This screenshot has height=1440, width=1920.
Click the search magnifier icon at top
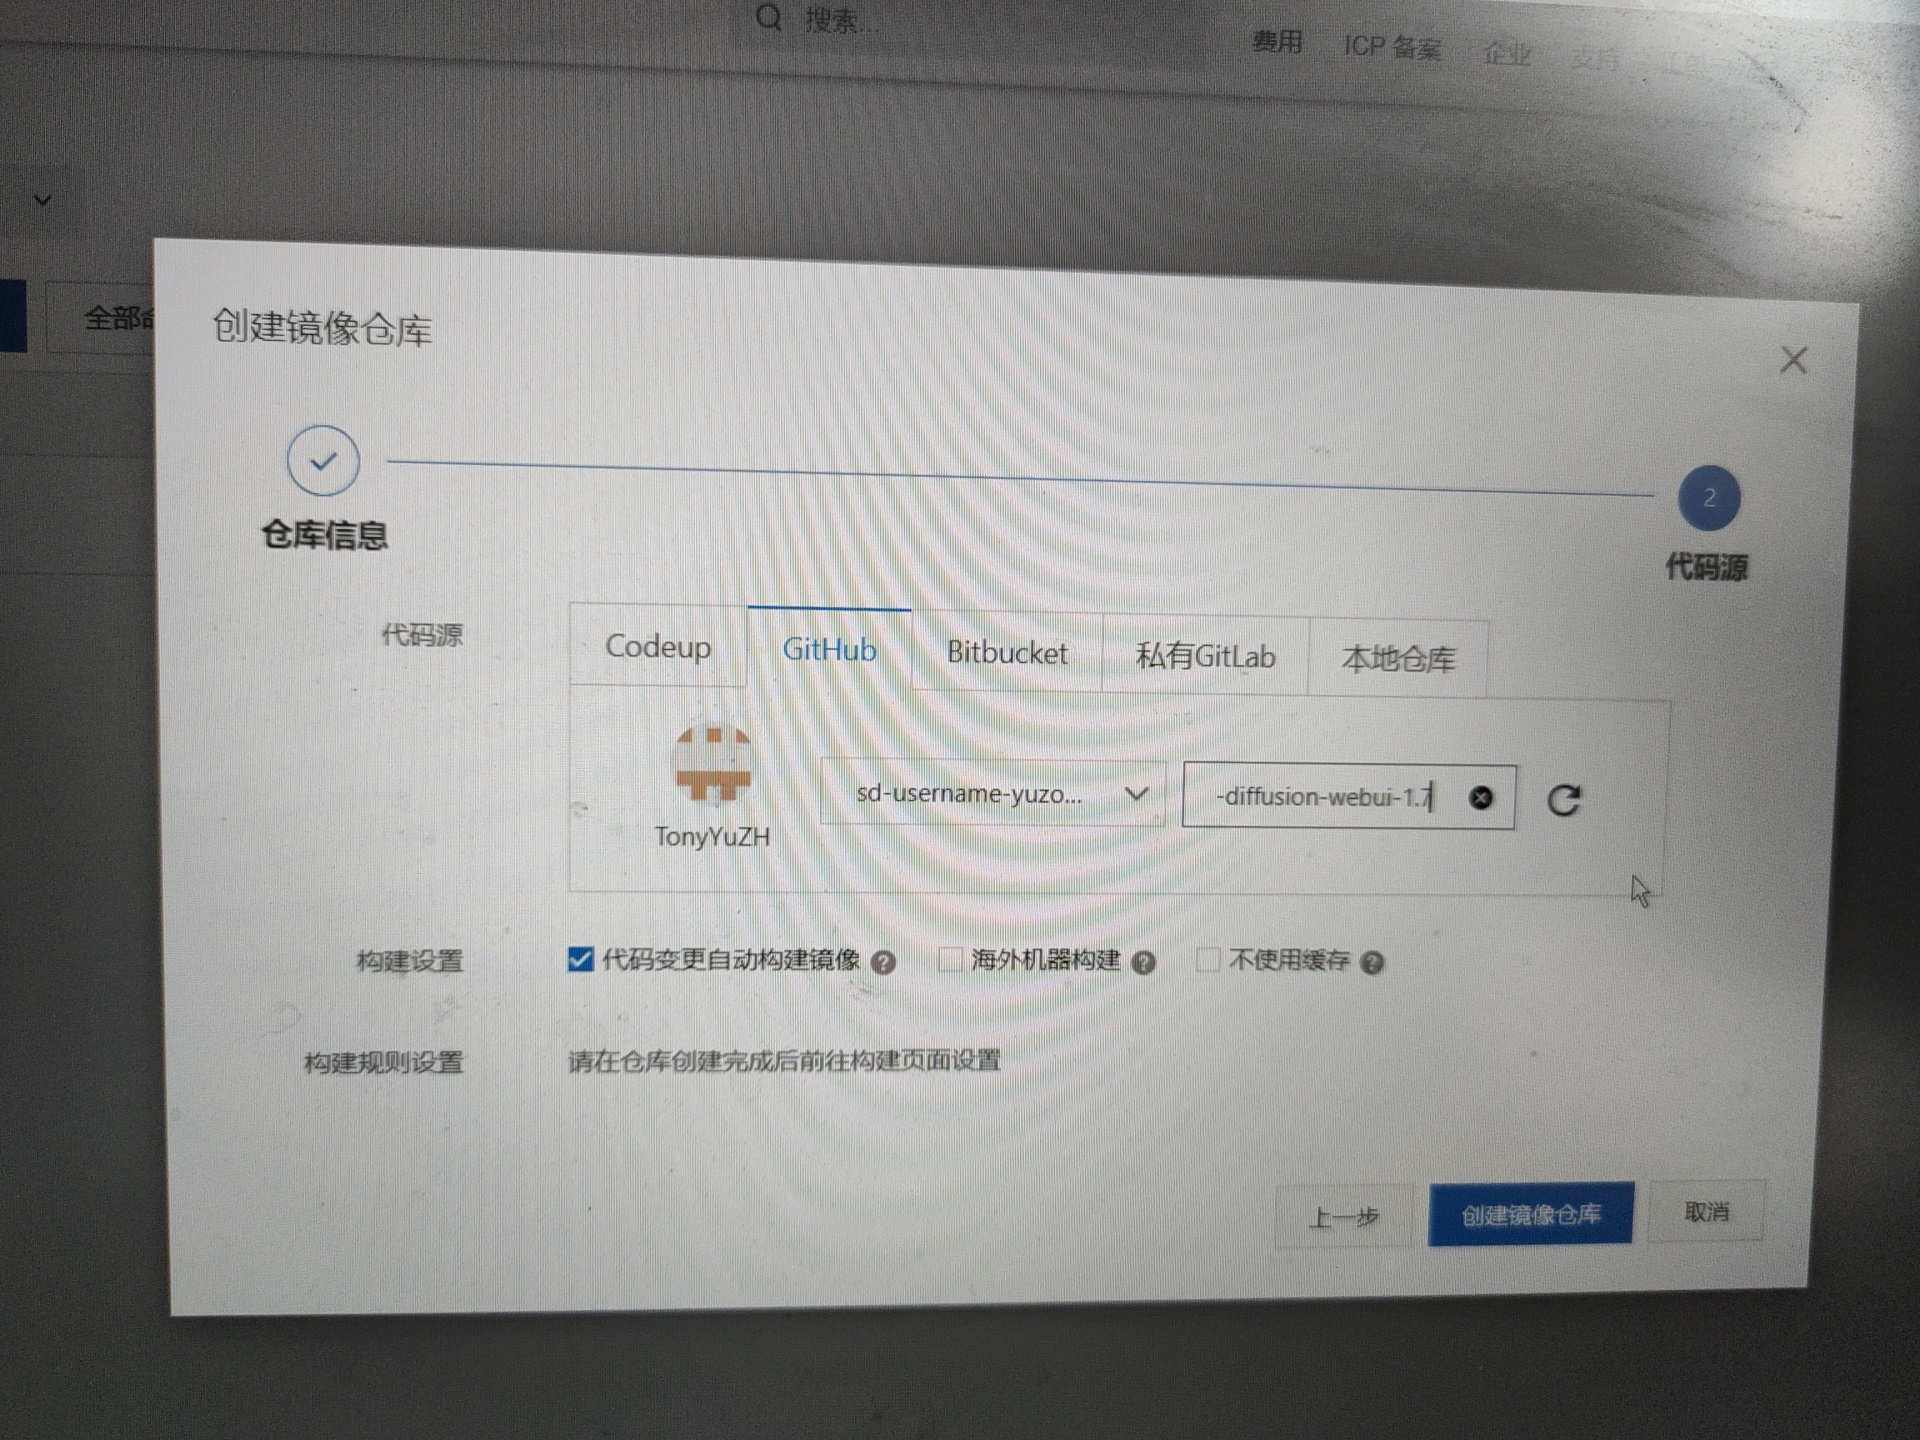768,17
